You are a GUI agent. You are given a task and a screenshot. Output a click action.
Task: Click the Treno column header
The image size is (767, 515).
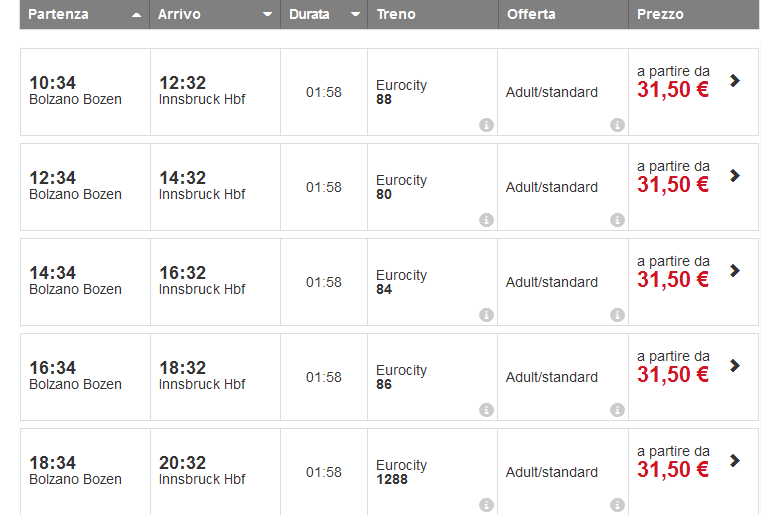(396, 15)
